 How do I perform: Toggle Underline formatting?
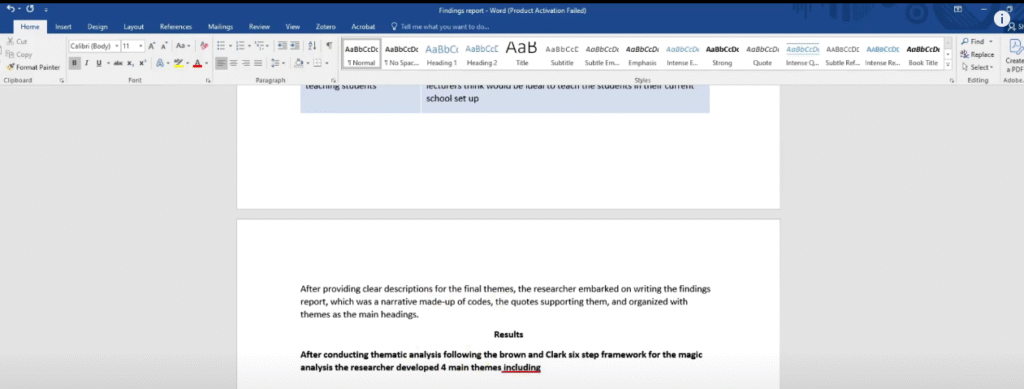click(x=99, y=63)
